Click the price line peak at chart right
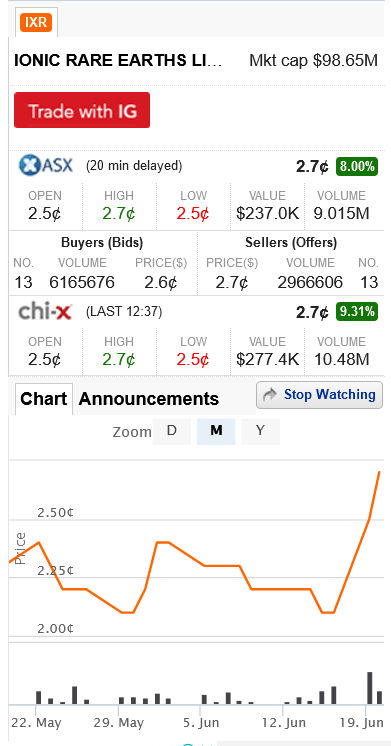 (379, 472)
